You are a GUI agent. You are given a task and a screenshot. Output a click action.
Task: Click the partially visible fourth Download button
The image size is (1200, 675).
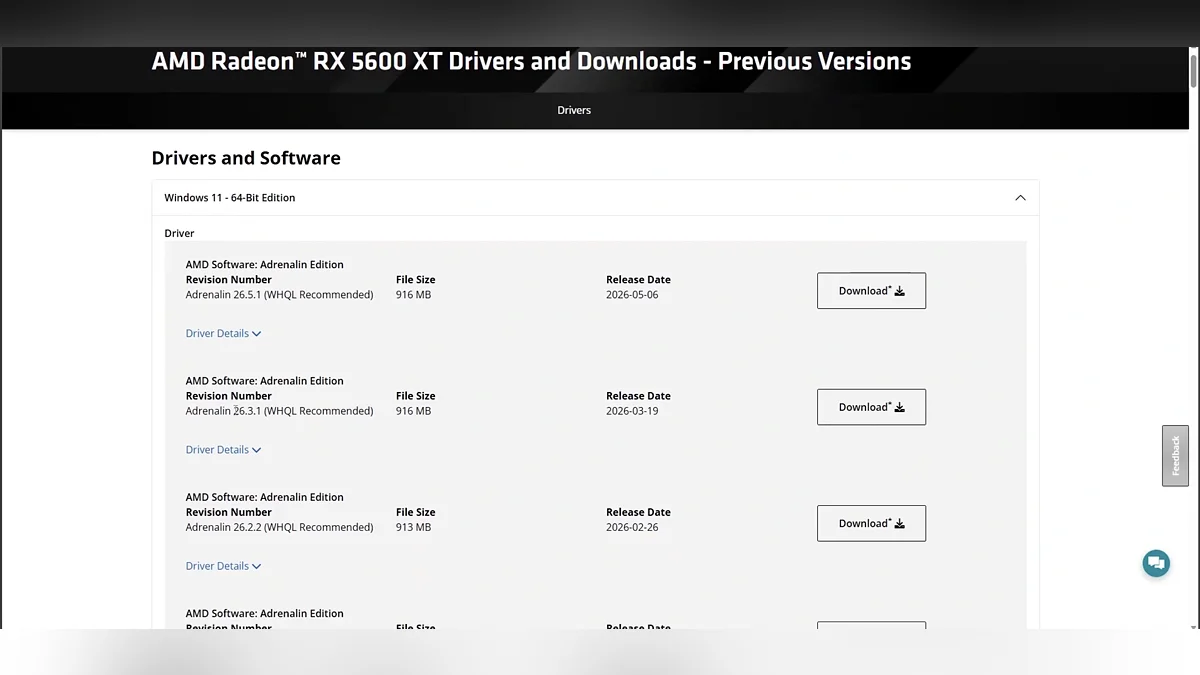pos(871,625)
